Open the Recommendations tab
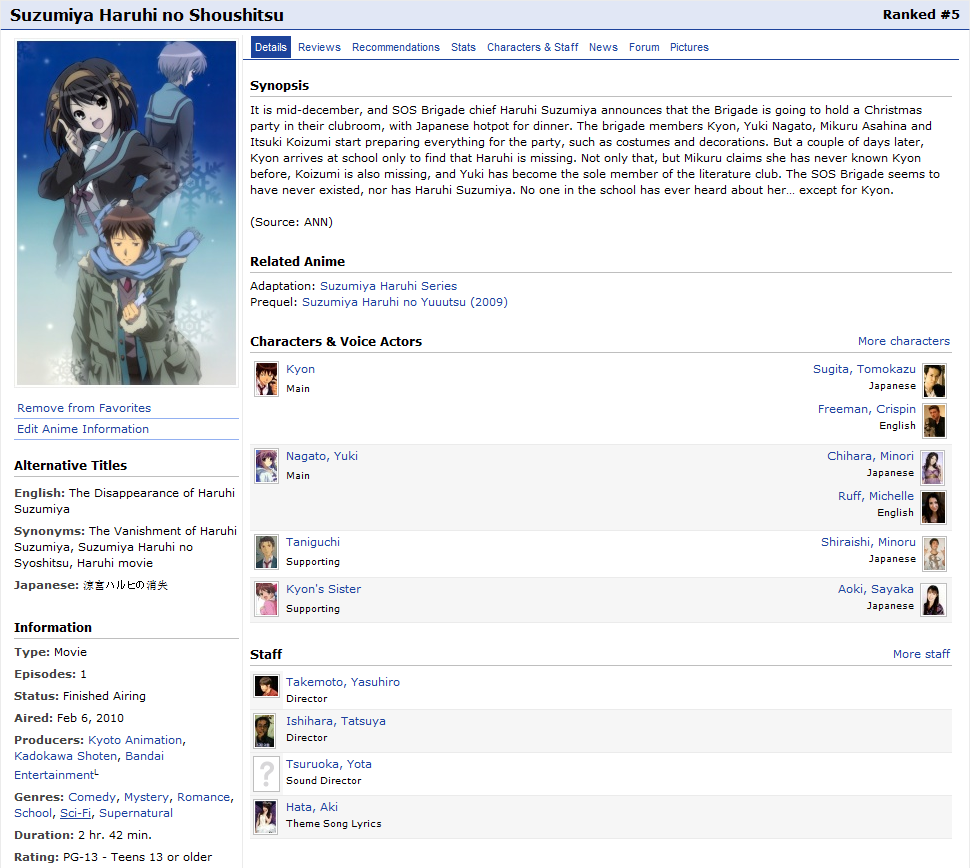 pos(396,47)
